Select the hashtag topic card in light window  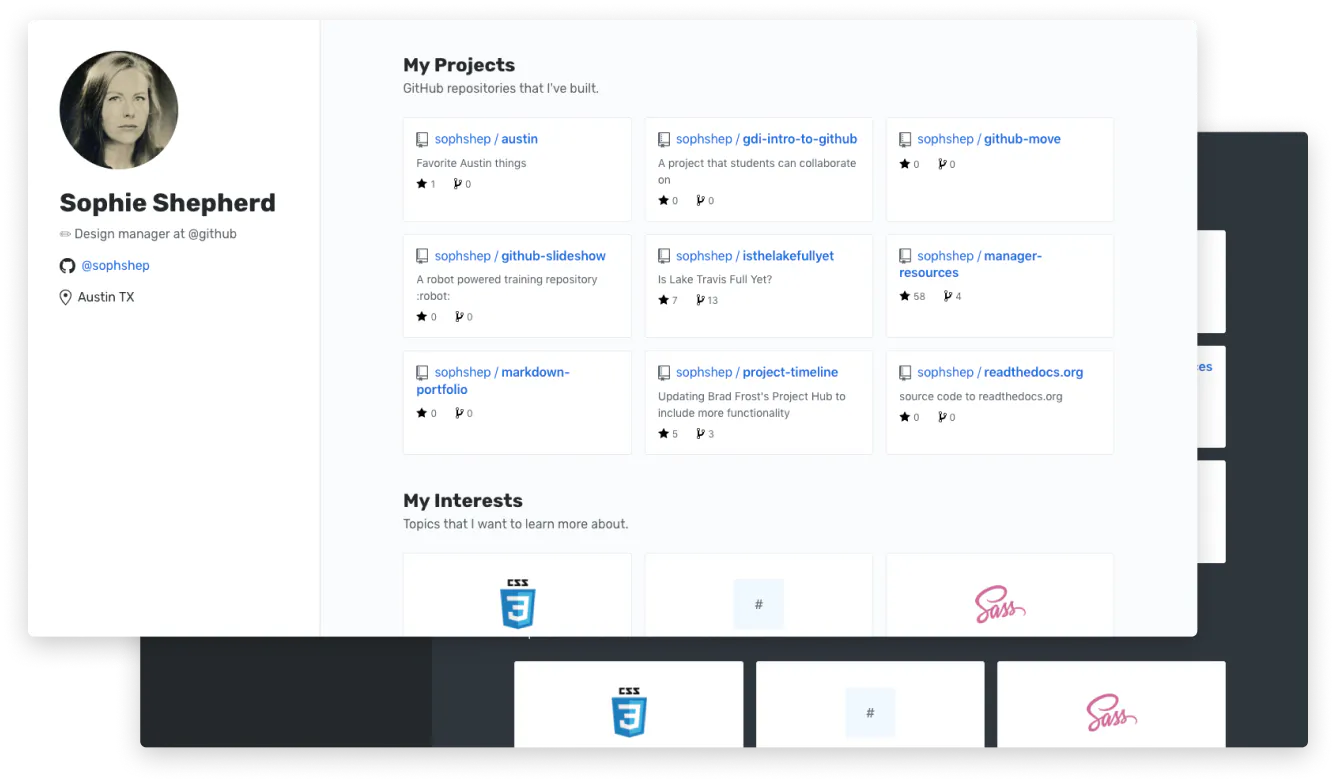(x=759, y=595)
